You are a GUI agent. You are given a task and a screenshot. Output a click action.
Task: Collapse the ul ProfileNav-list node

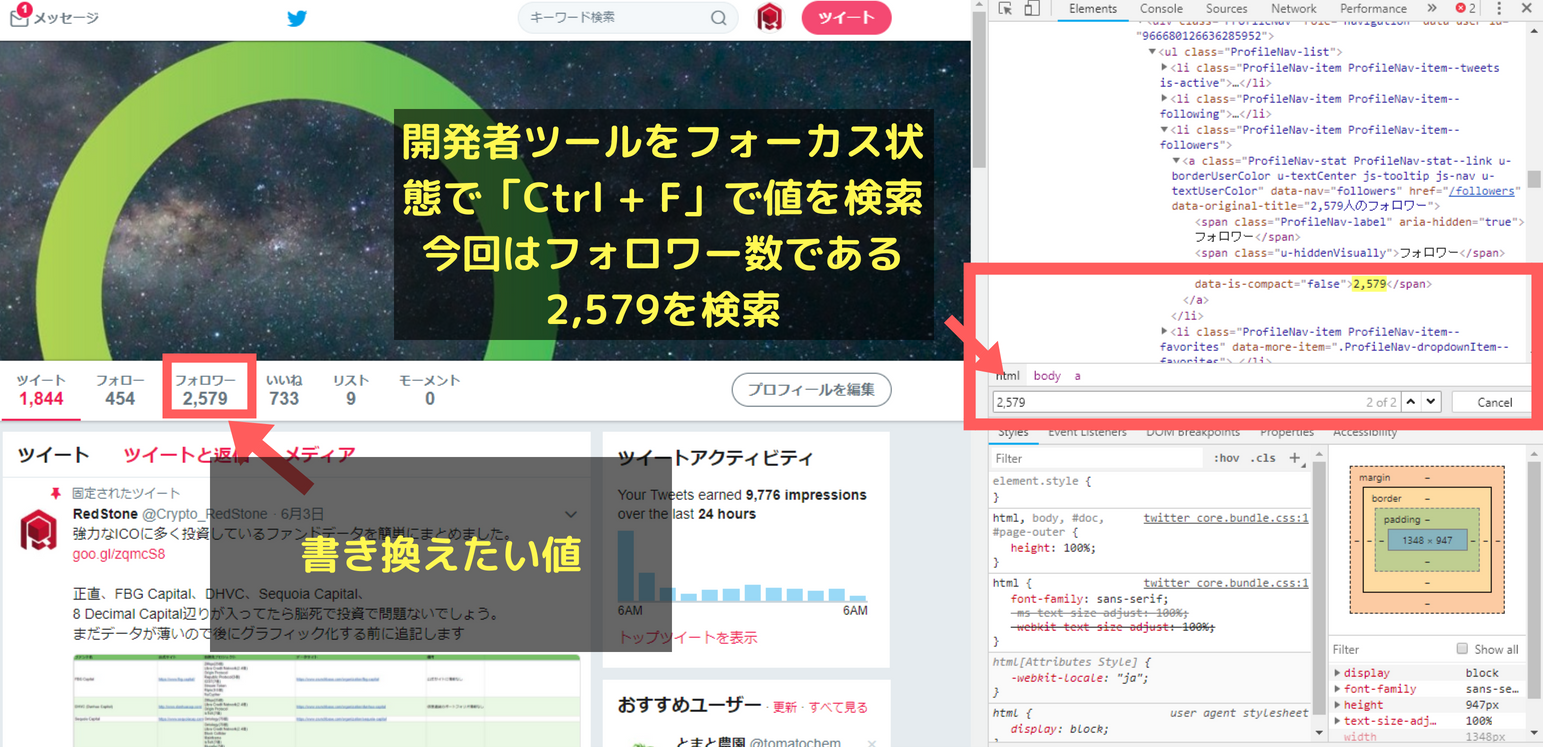click(1152, 52)
